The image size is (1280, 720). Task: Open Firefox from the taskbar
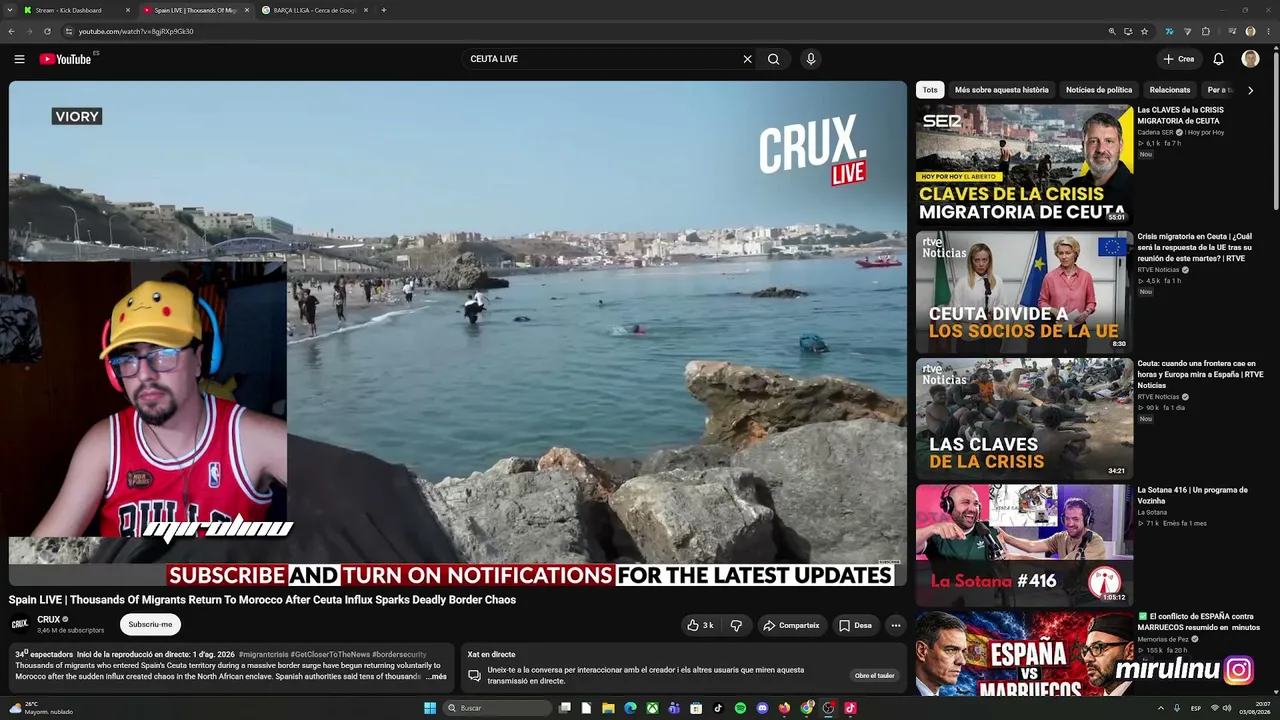coord(784,708)
